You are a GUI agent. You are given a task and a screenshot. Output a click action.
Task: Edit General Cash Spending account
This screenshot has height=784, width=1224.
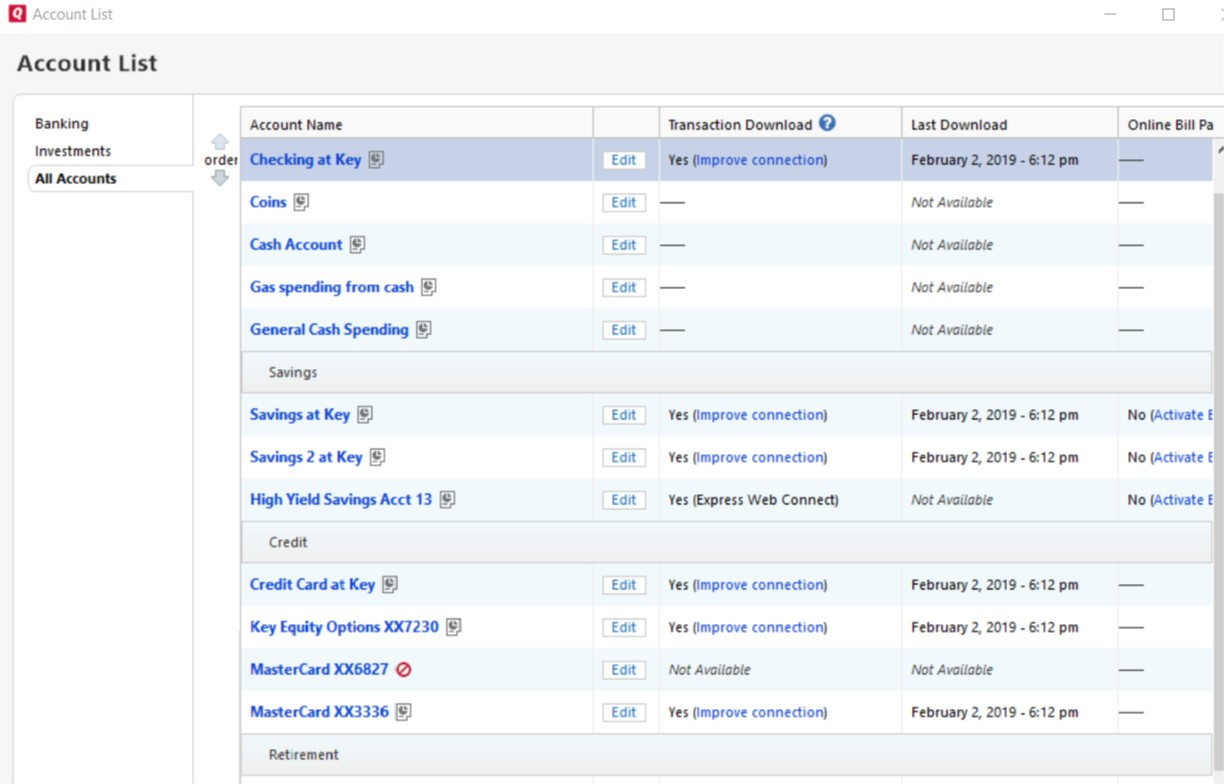pos(624,330)
